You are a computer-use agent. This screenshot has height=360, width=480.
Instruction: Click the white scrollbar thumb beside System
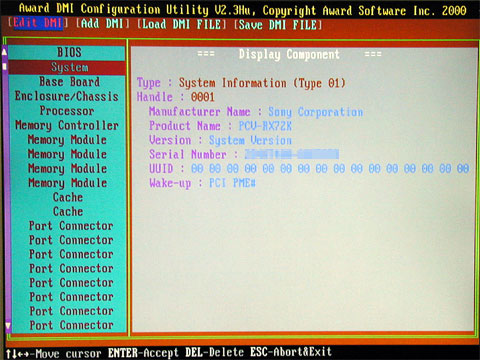(5, 66)
